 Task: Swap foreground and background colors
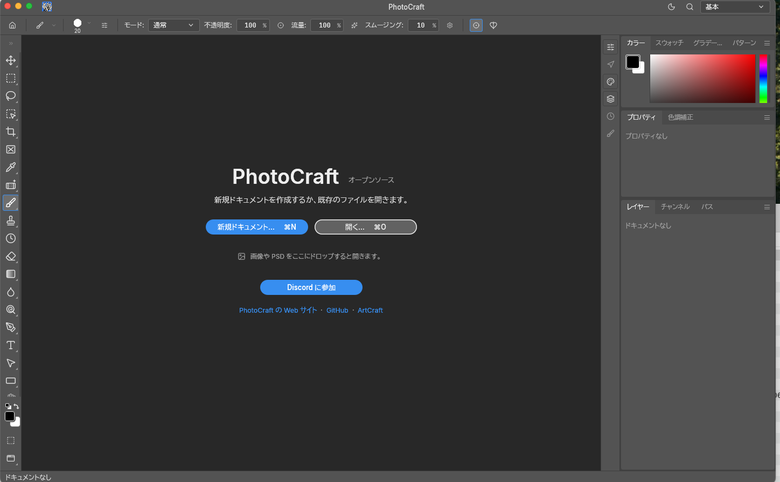[x=16, y=406]
